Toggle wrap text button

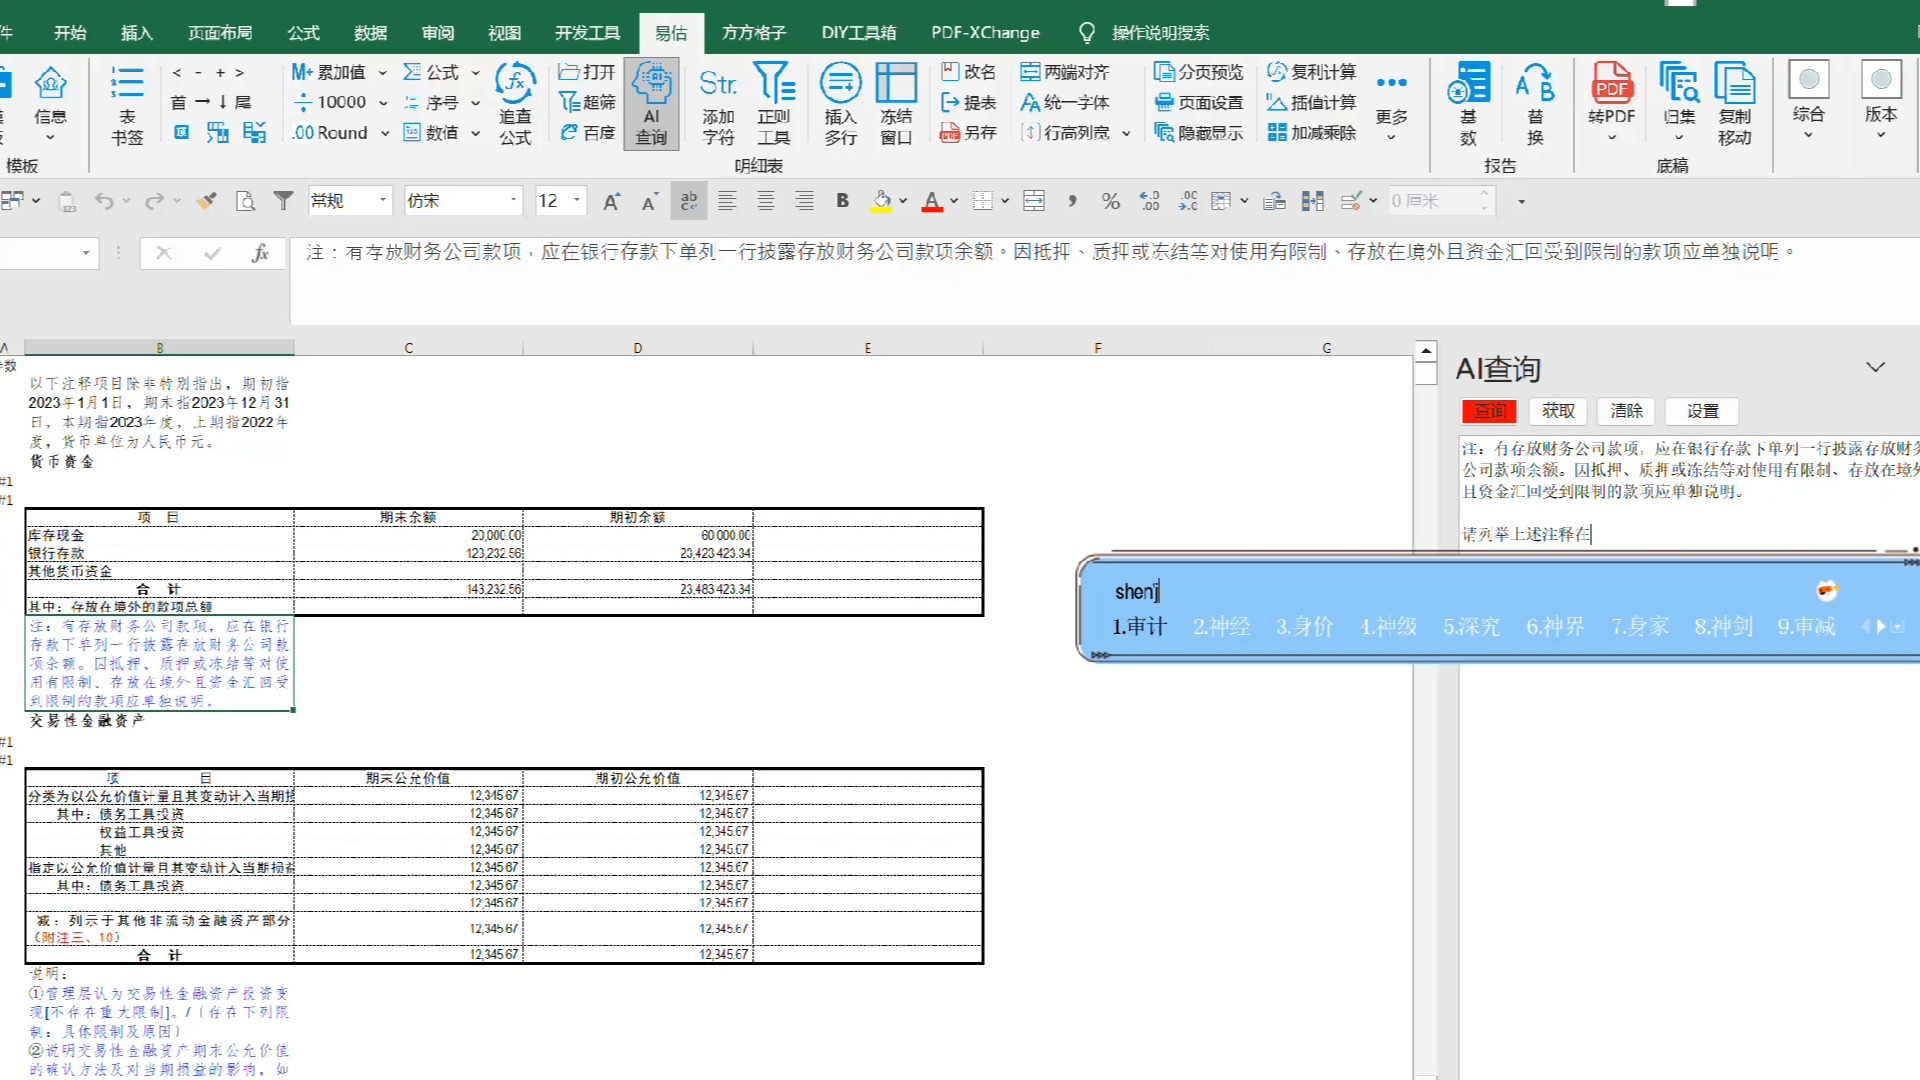coord(689,201)
